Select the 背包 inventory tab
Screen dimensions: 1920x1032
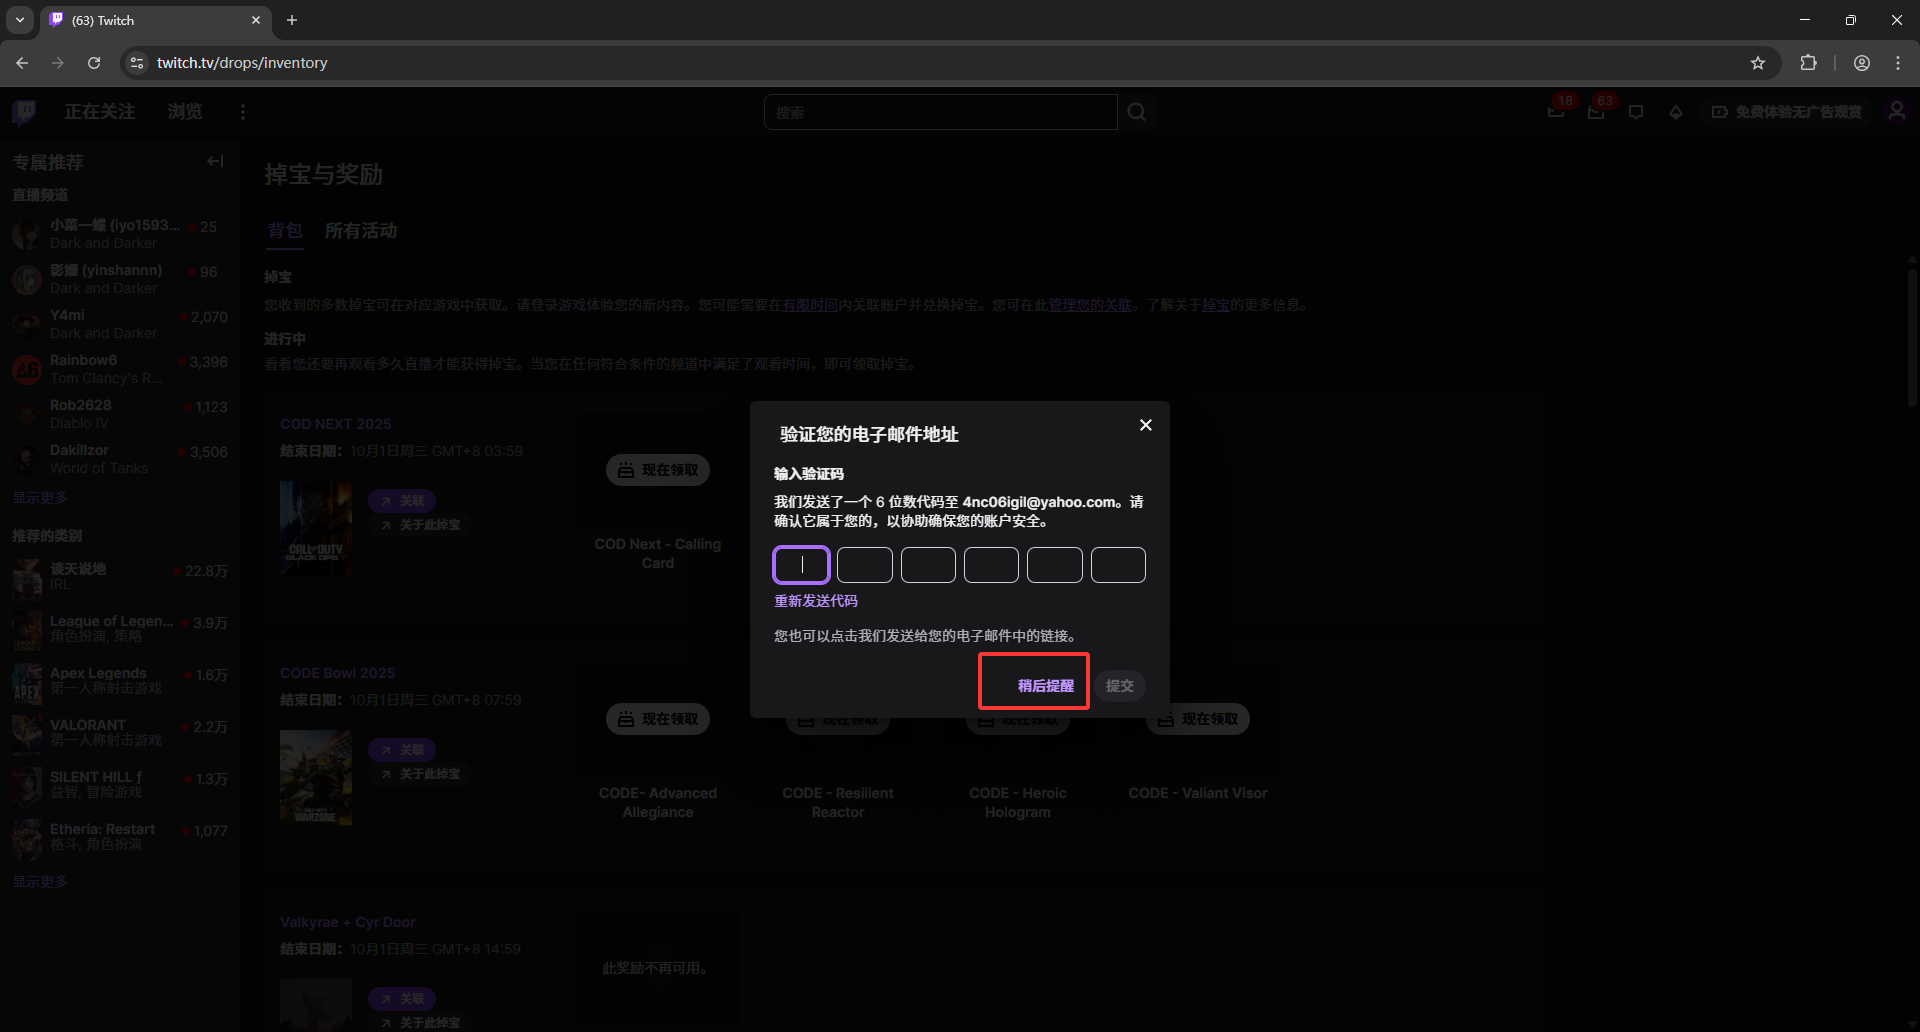click(285, 231)
